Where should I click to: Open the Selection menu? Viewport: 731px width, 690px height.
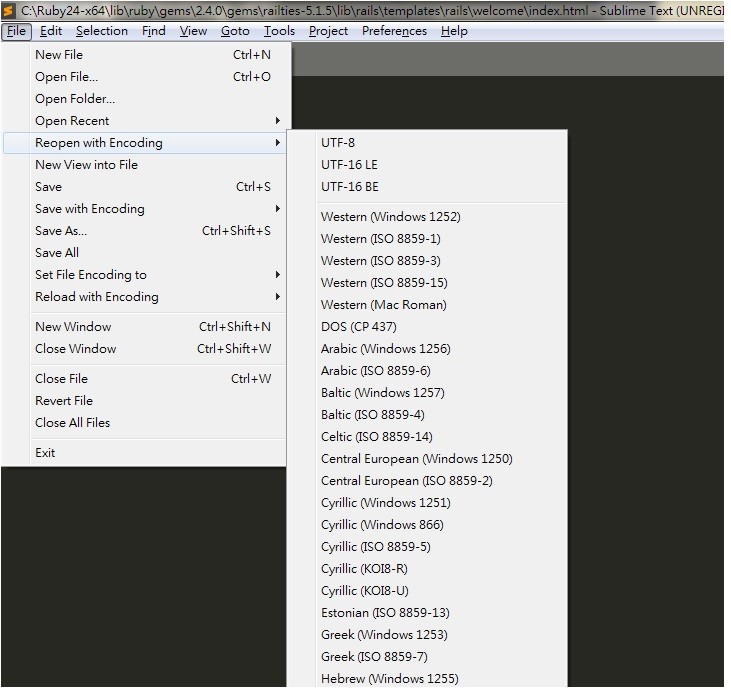(102, 31)
